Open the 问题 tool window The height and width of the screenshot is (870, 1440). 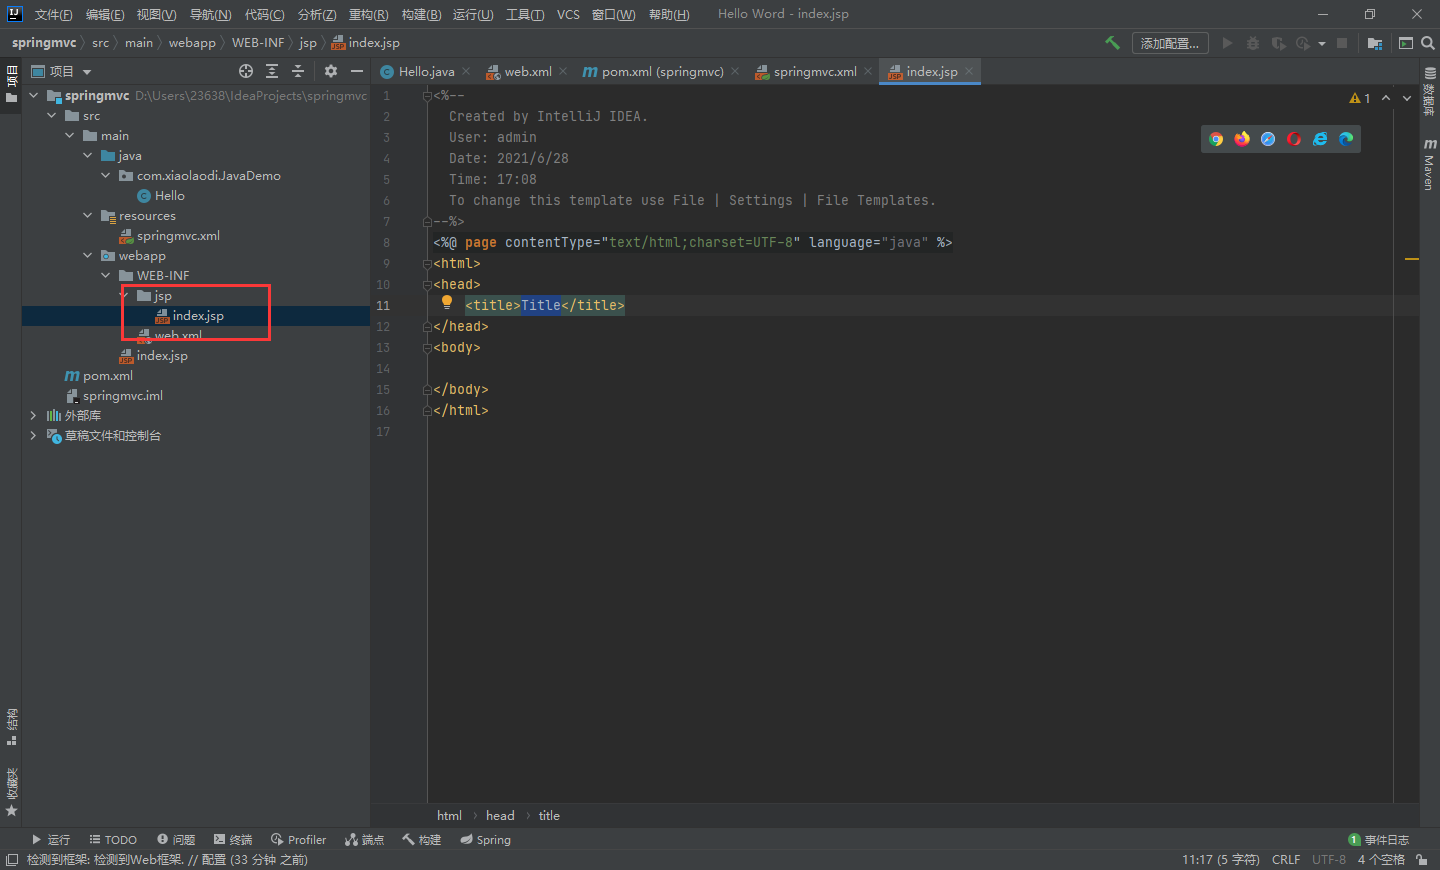pos(176,840)
